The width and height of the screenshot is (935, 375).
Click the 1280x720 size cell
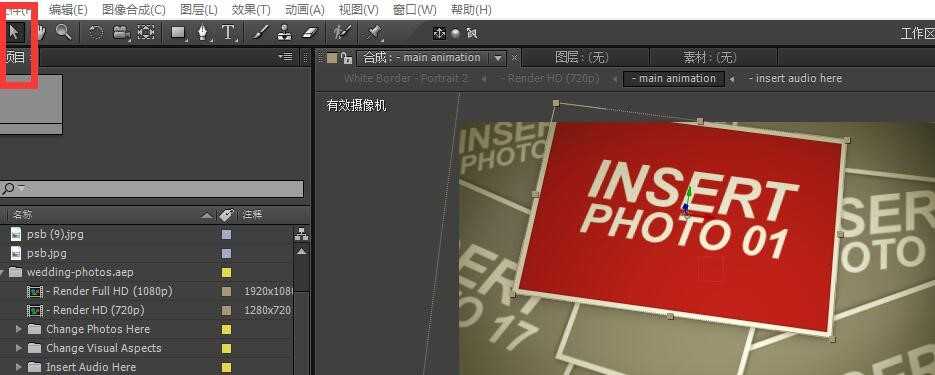[268, 311]
